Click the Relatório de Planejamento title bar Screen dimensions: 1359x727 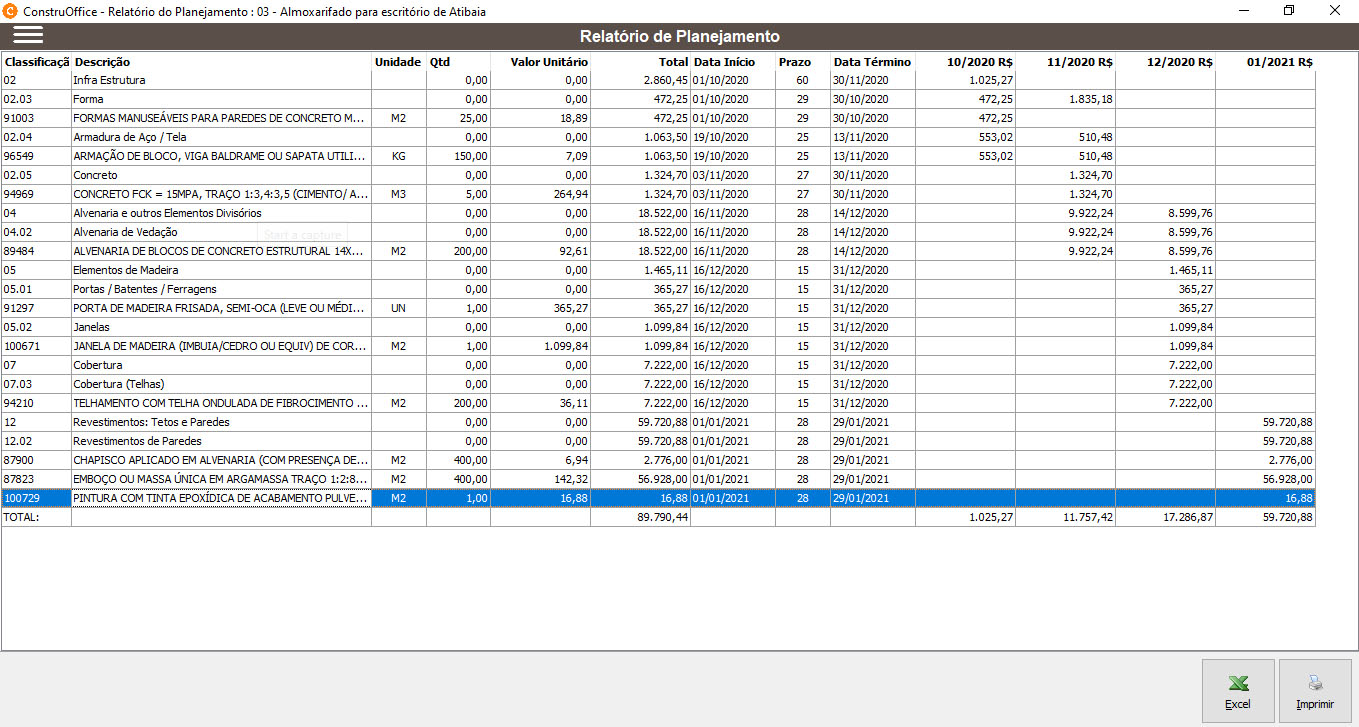tap(679, 36)
